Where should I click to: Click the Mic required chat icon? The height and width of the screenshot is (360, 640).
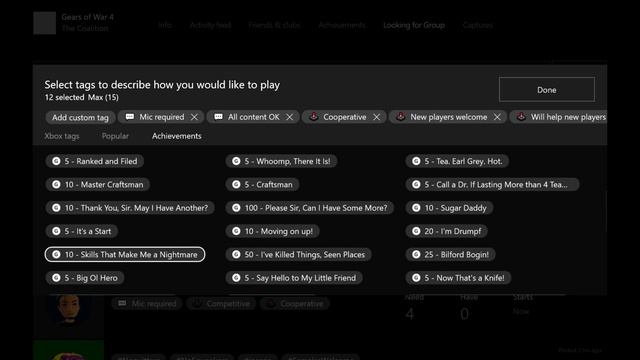click(130, 117)
